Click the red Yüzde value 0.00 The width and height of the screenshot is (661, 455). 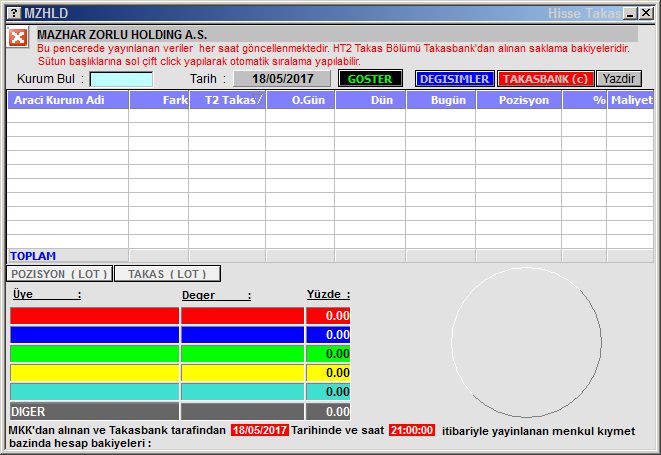point(328,316)
